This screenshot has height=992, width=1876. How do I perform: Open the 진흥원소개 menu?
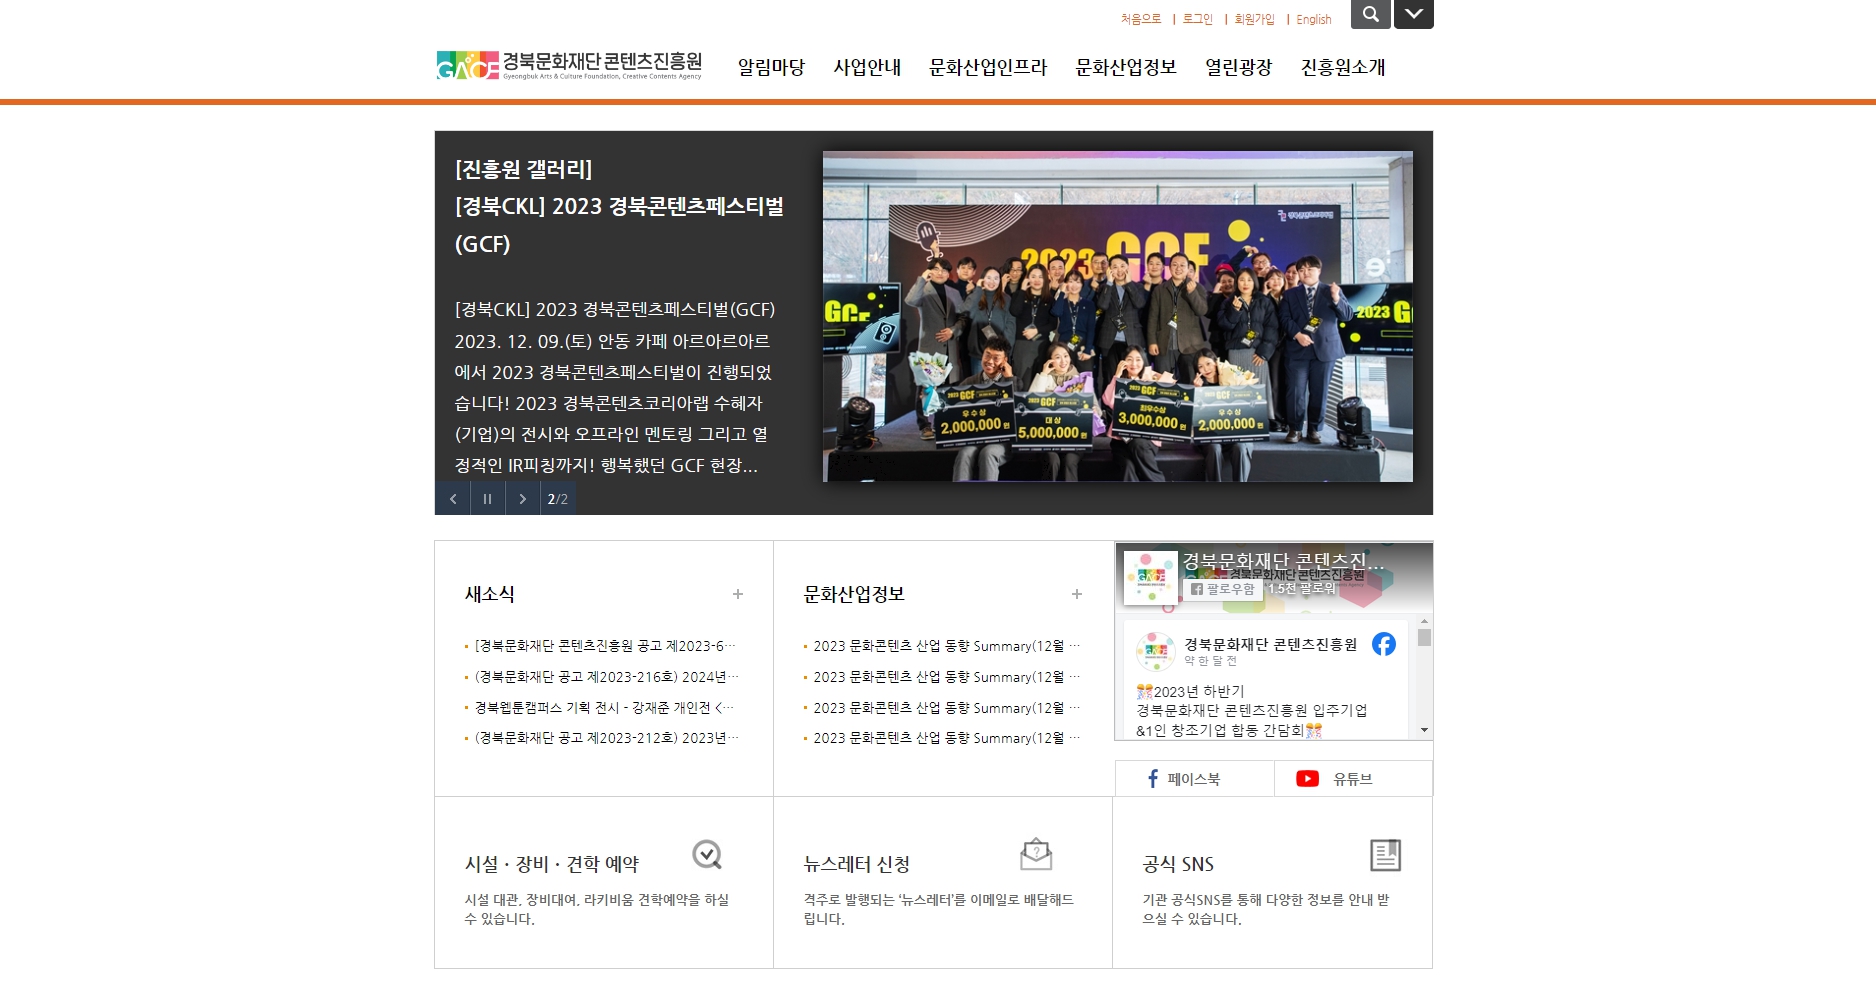click(1343, 67)
